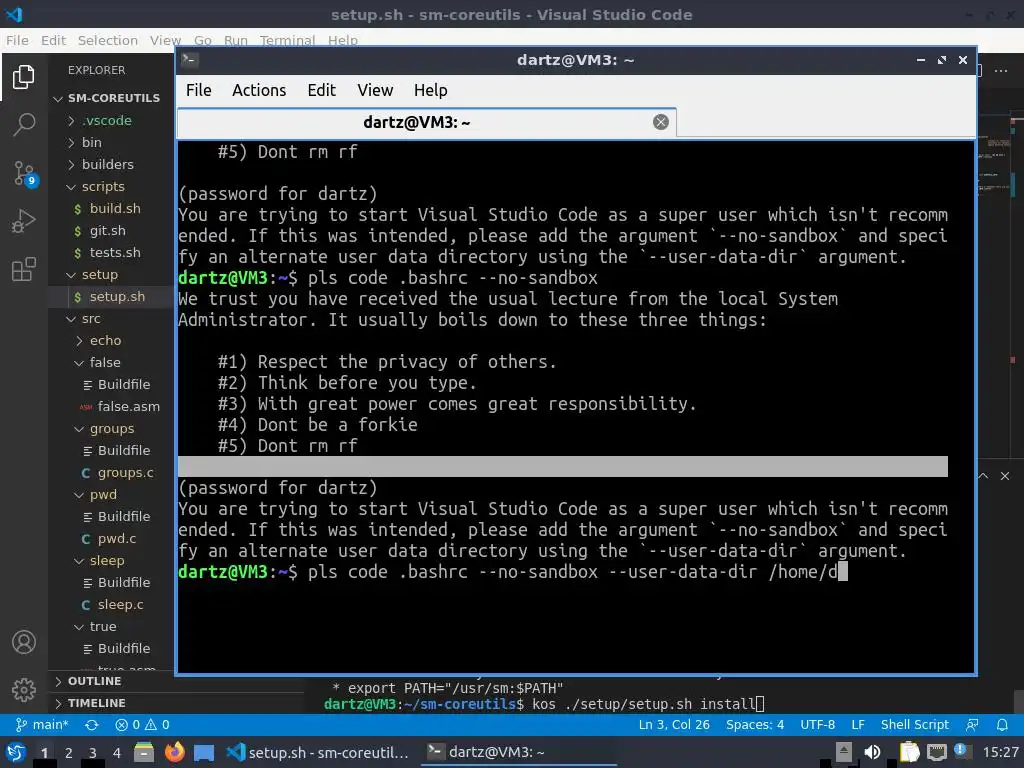Open the Run and Debug view

coord(24,221)
